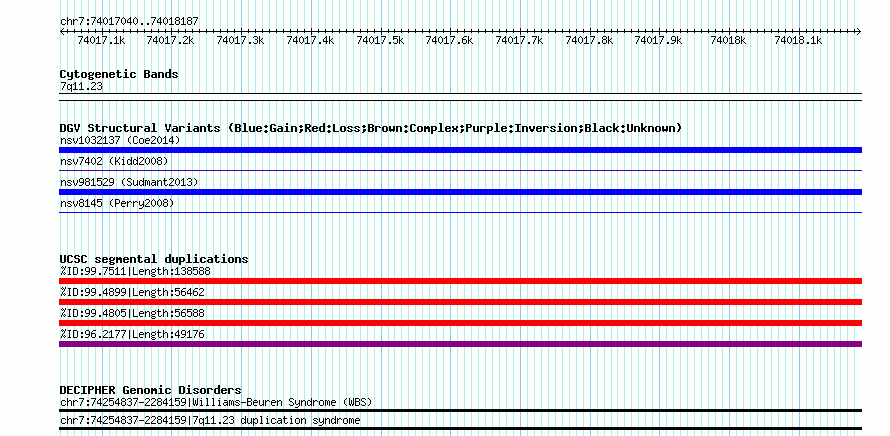
Task: Select the thick blue nsv981529 gain bar
Action: [460, 192]
